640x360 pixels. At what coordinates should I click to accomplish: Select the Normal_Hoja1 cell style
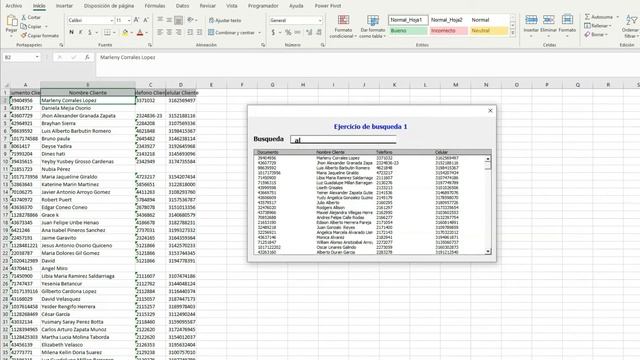[408, 20]
